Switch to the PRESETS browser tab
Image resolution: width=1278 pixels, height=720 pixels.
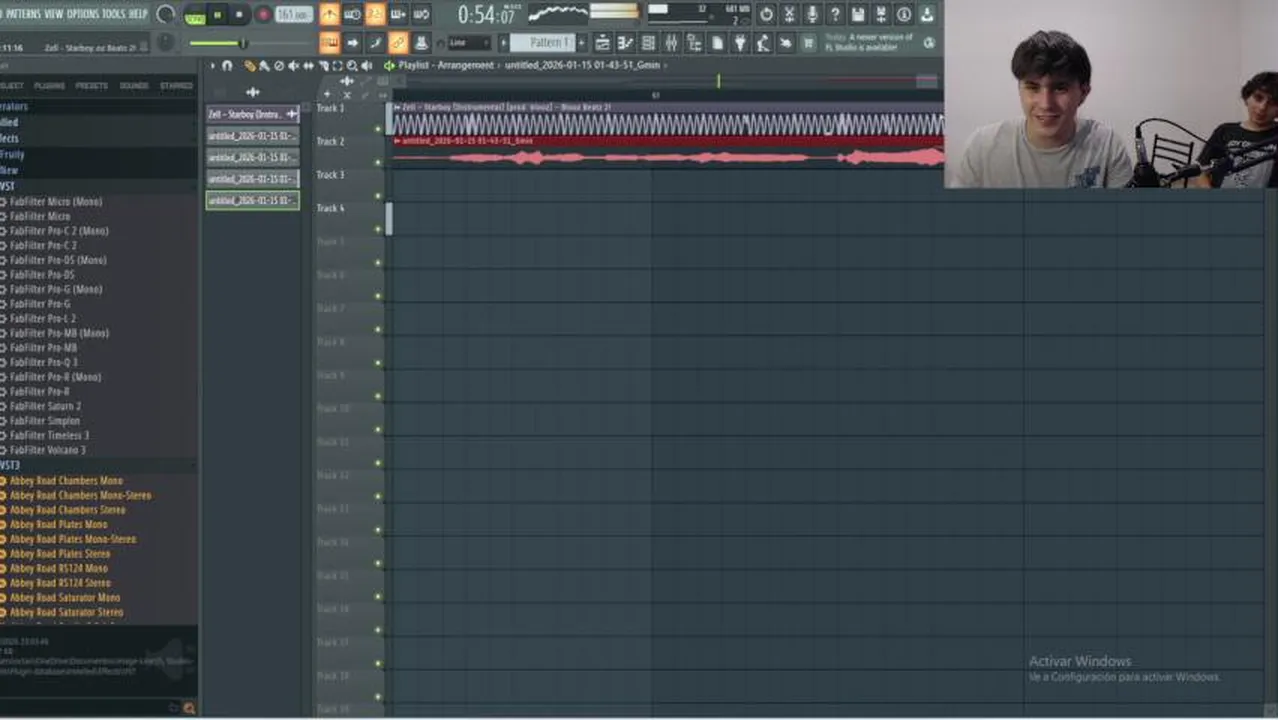92,86
